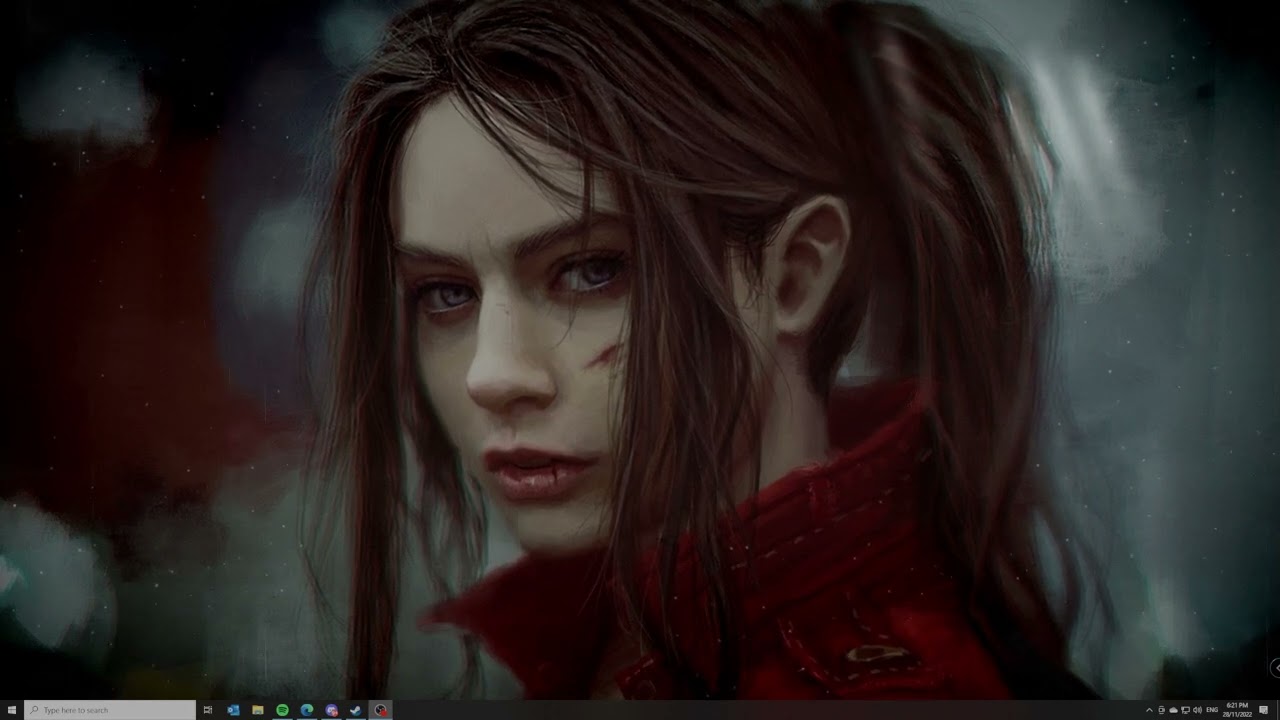
Task: Open network settings from the tray
Action: coord(1185,710)
